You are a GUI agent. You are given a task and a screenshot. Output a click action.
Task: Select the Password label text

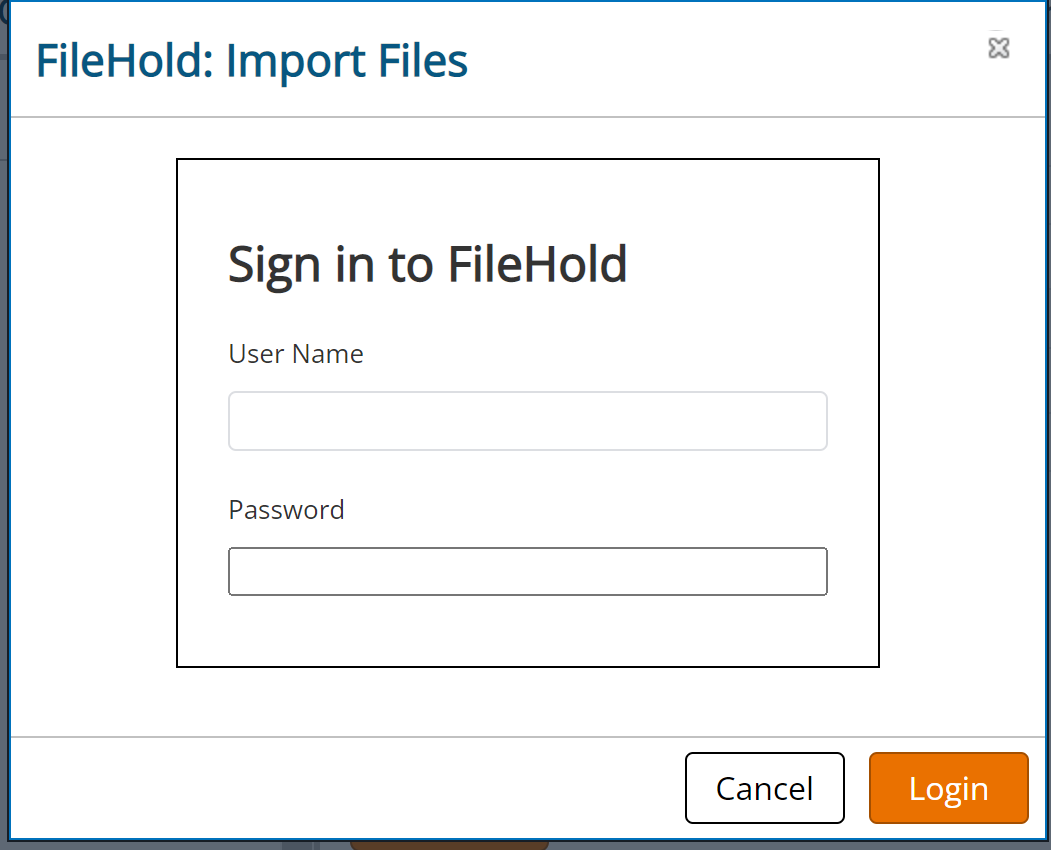pyautogui.click(x=286, y=510)
